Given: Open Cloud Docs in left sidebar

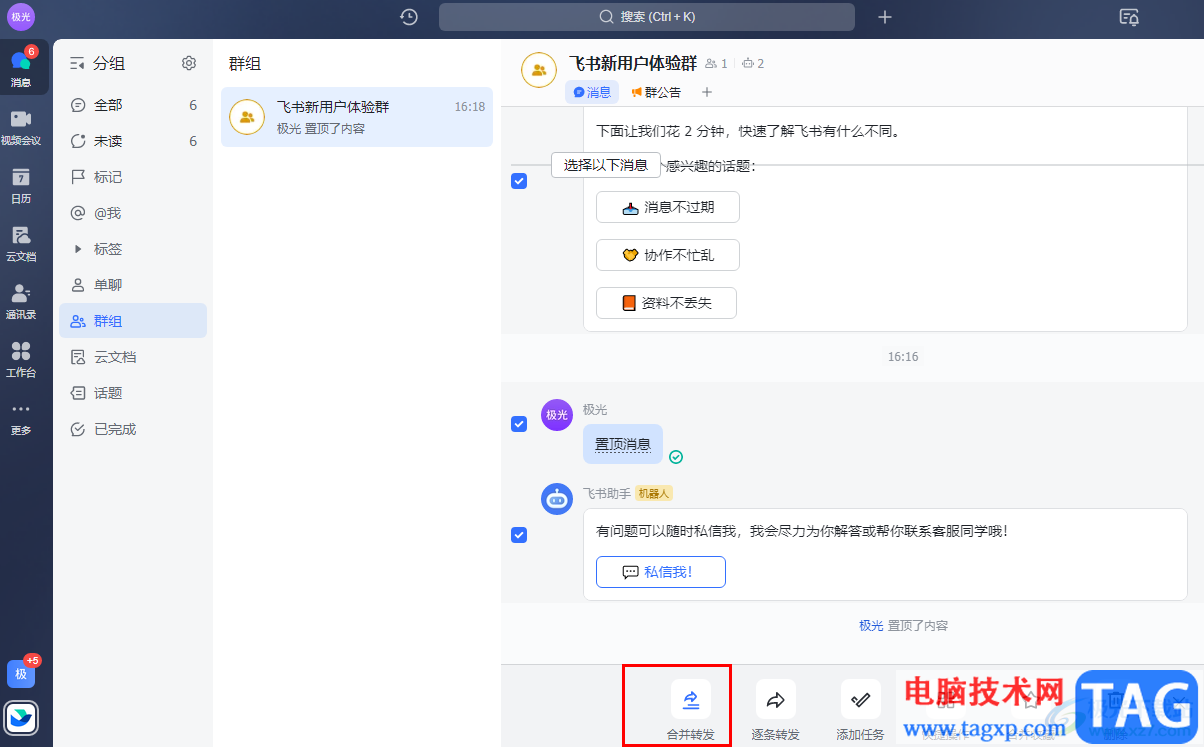Looking at the screenshot, I should 21,243.
